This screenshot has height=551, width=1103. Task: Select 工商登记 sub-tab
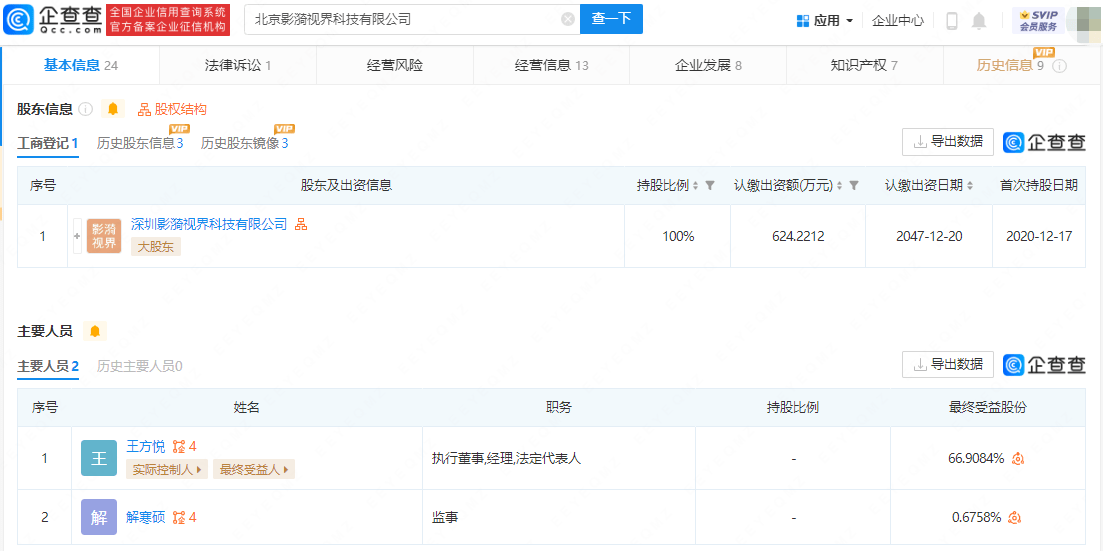click(48, 143)
